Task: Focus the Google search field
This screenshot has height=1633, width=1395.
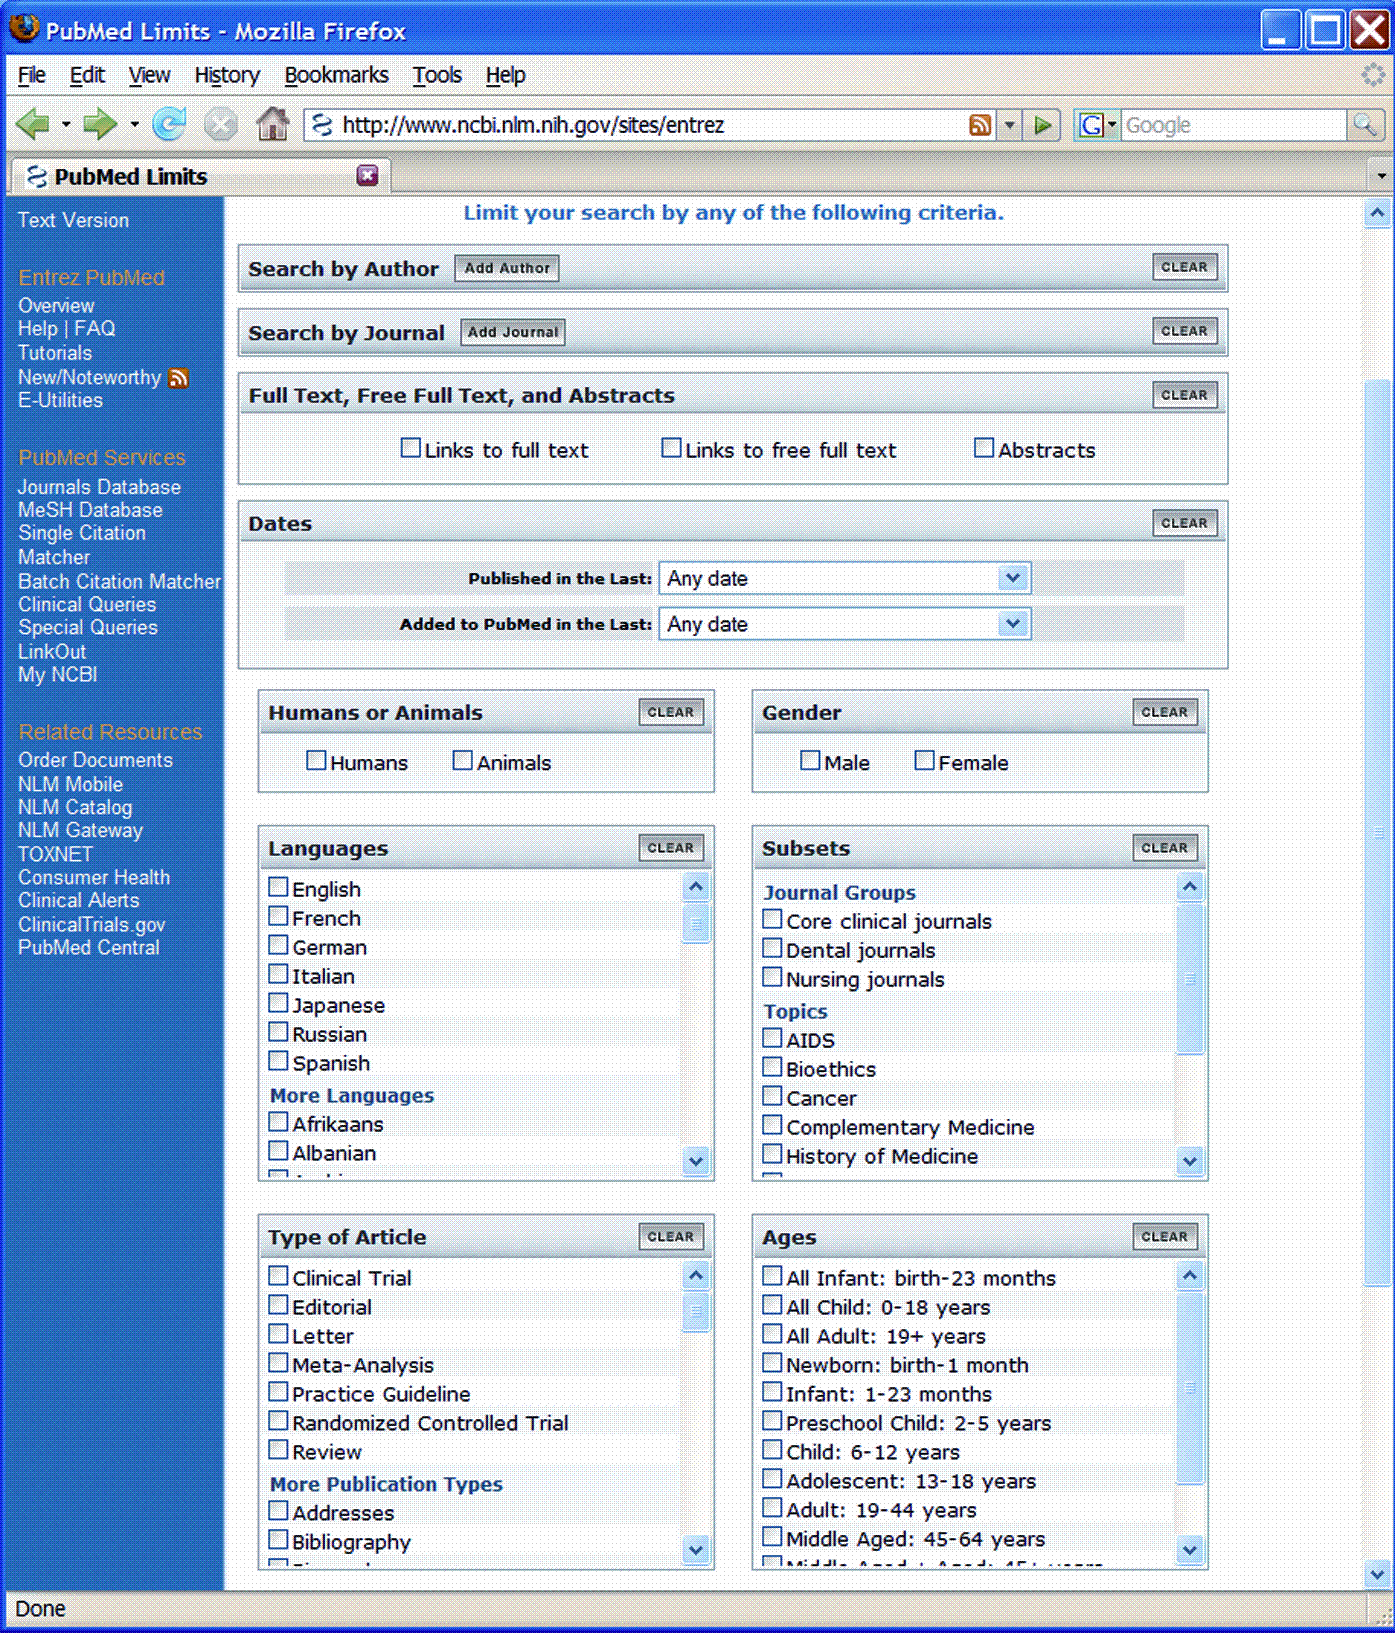Action: 1233,125
